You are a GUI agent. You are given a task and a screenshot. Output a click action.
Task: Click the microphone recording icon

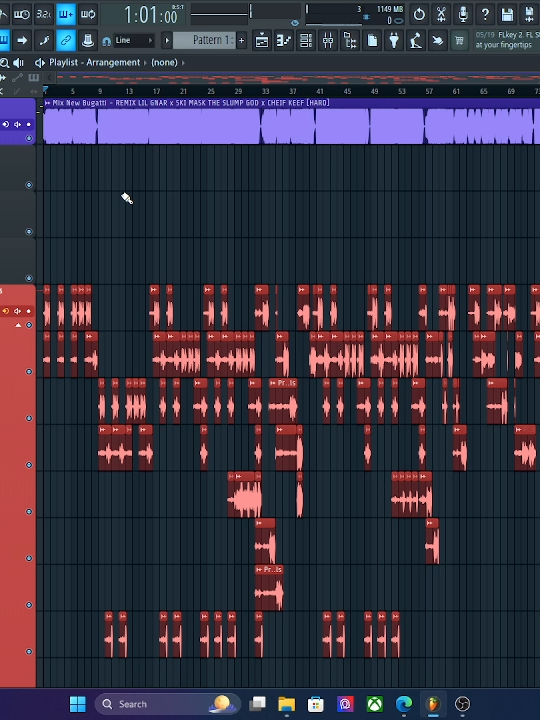click(x=463, y=15)
